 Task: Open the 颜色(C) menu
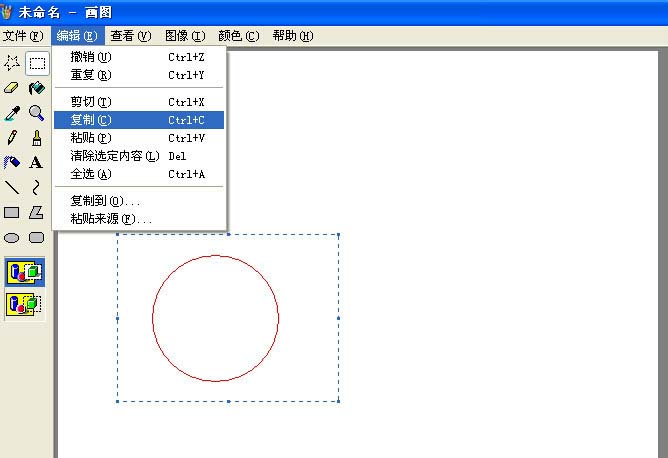click(239, 36)
